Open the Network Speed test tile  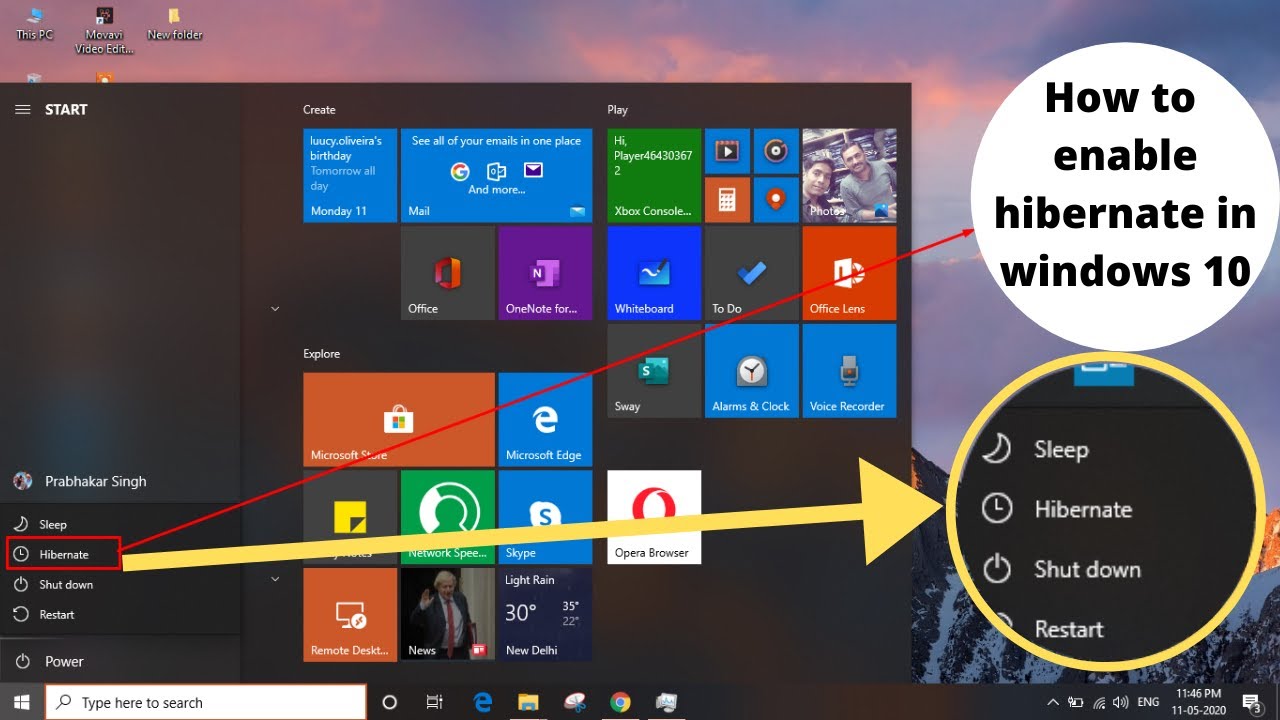click(448, 518)
